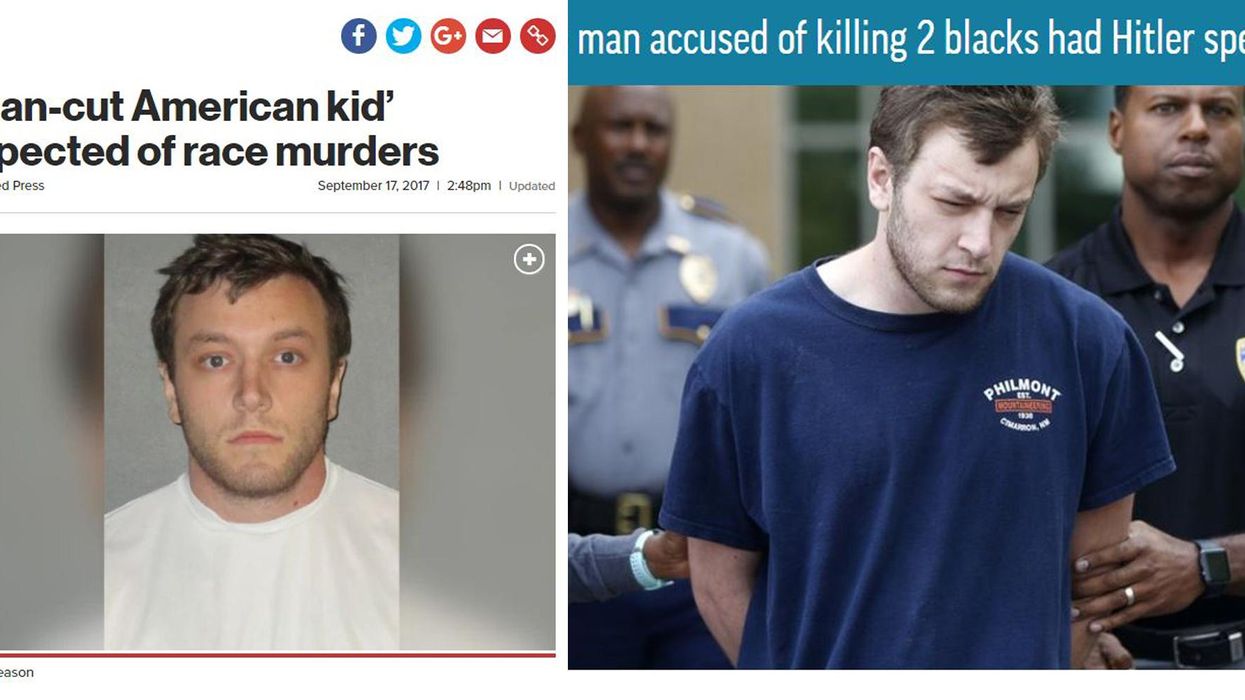This screenshot has width=1245, height=700.
Task: Share the article on Twitter
Action: [403, 36]
